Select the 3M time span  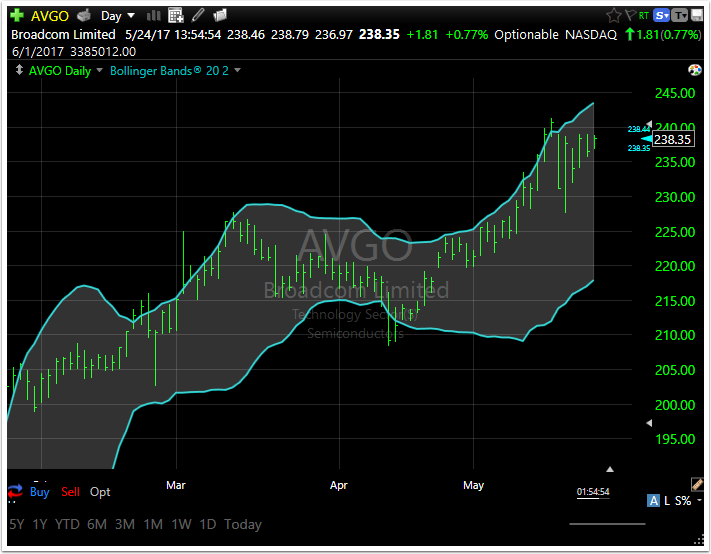125,525
